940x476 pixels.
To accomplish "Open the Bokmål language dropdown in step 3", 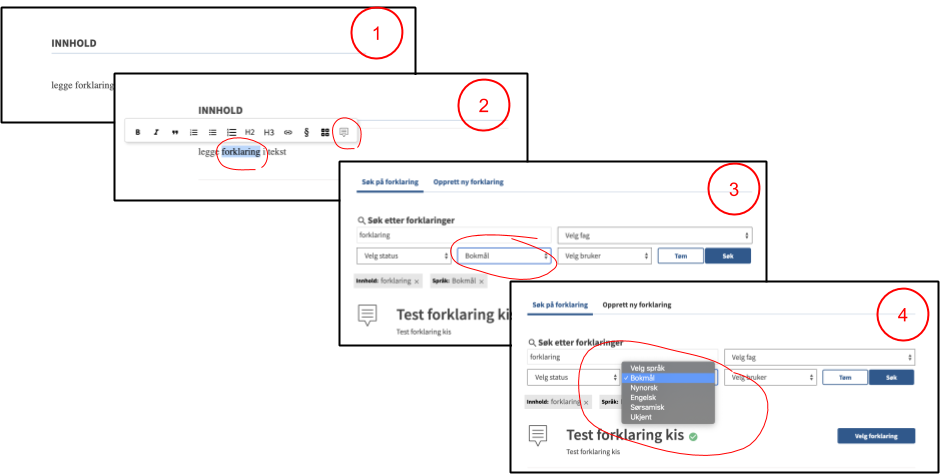I will [x=504, y=255].
